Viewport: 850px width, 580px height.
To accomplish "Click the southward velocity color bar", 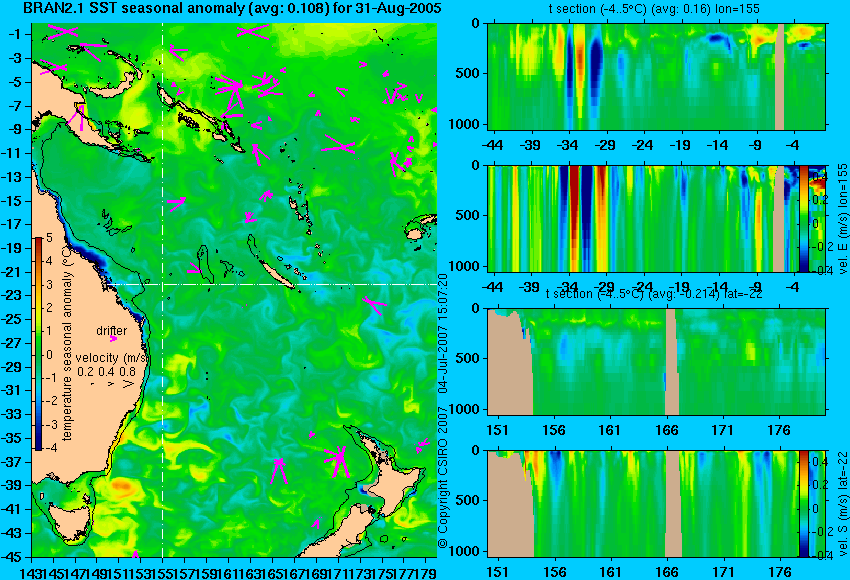I will (x=803, y=504).
